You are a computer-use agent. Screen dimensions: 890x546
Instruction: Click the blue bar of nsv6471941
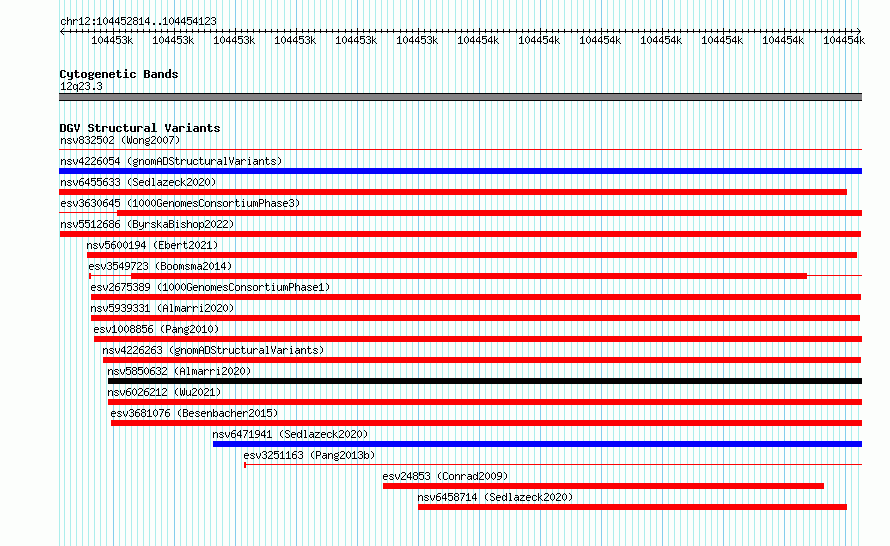[538, 444]
